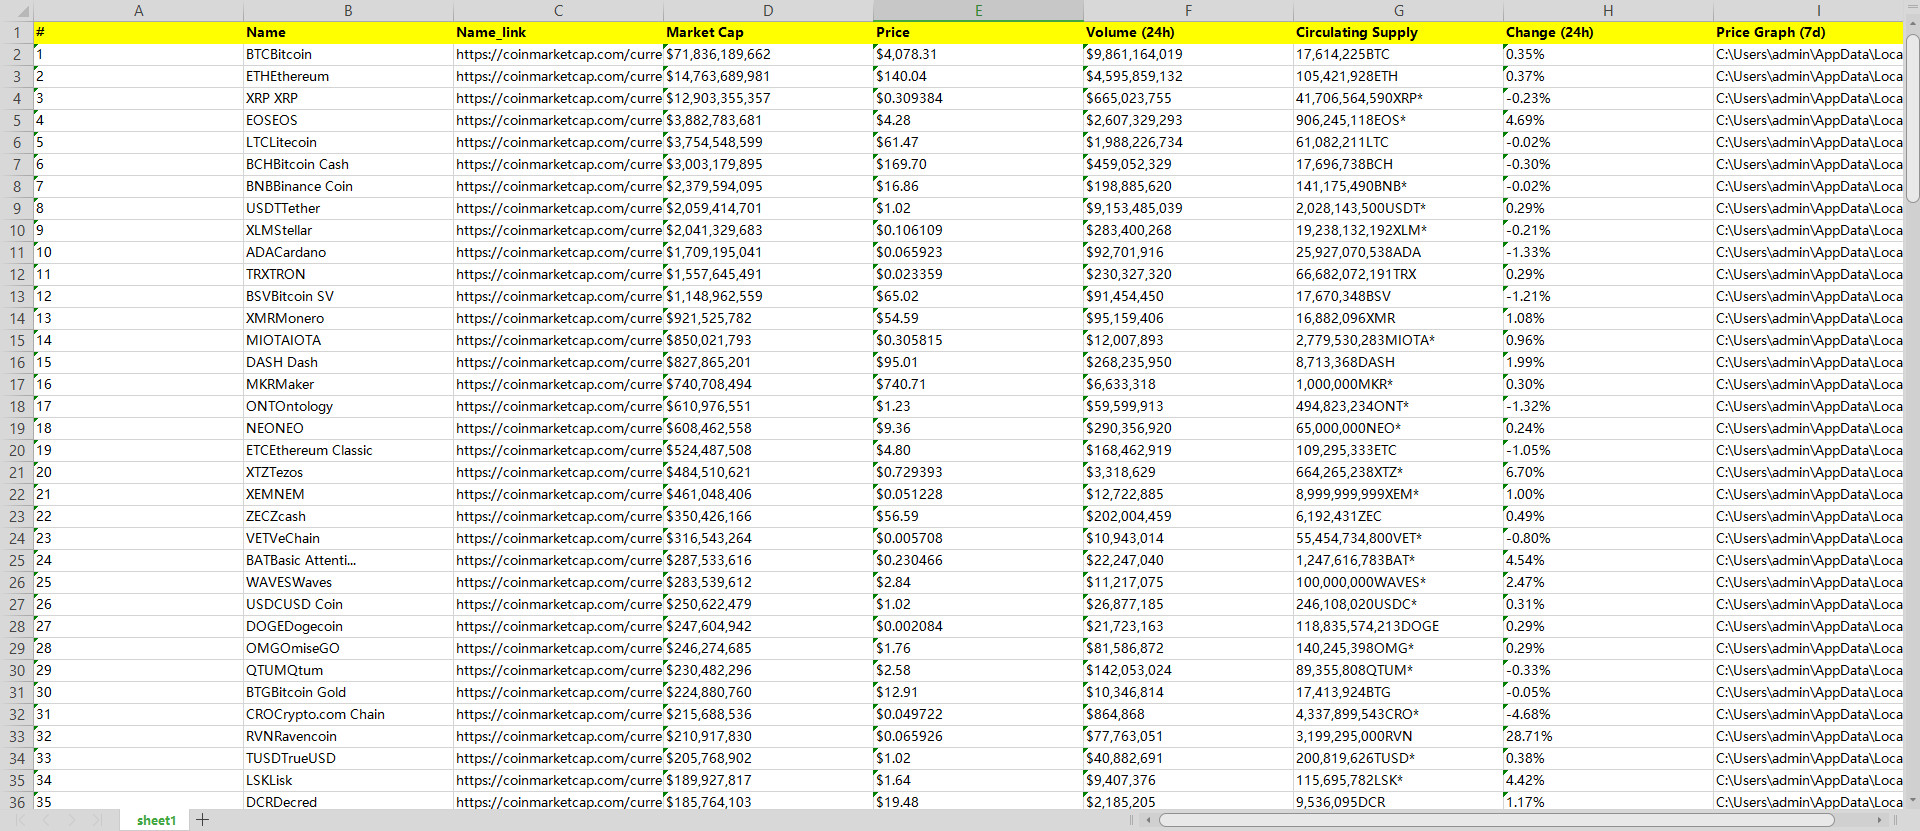Image resolution: width=1920 pixels, height=831 pixels.
Task: Click the BTCBitcoin row Price Graph path cell
Action: [x=1808, y=54]
